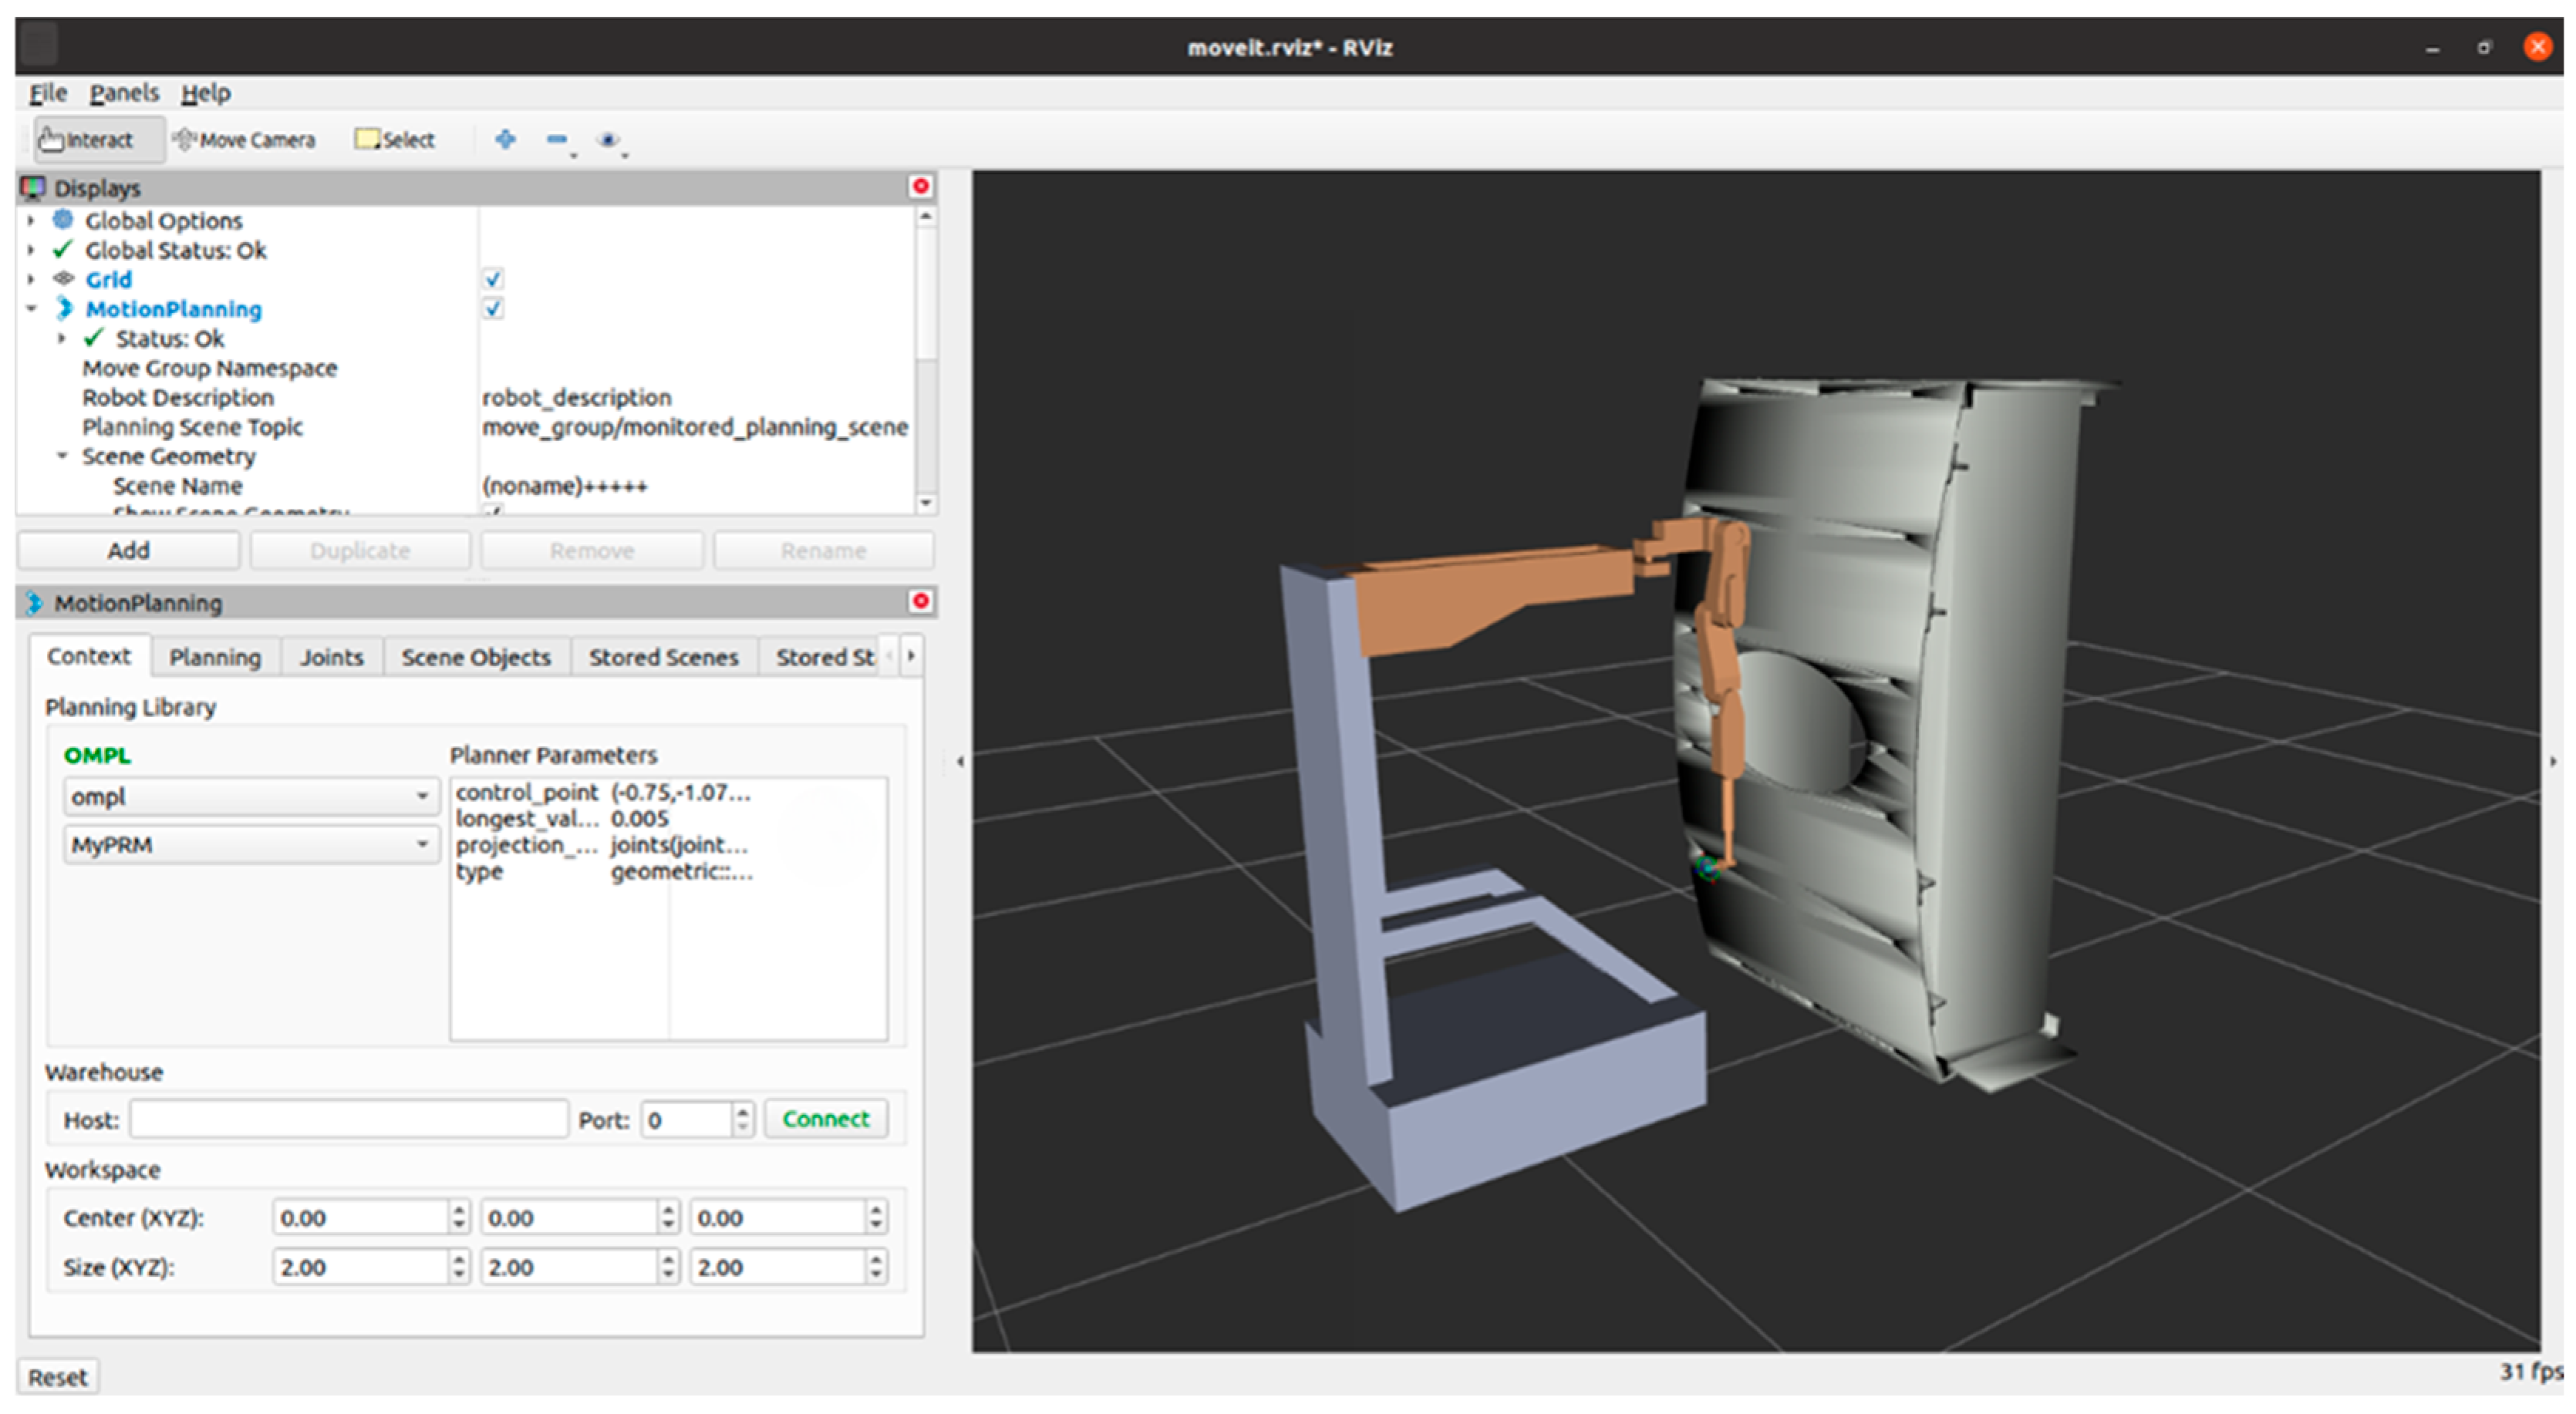Uncheck the Grid display checkbox
Viewport: 2576px width, 1414px height.
pyautogui.click(x=493, y=279)
